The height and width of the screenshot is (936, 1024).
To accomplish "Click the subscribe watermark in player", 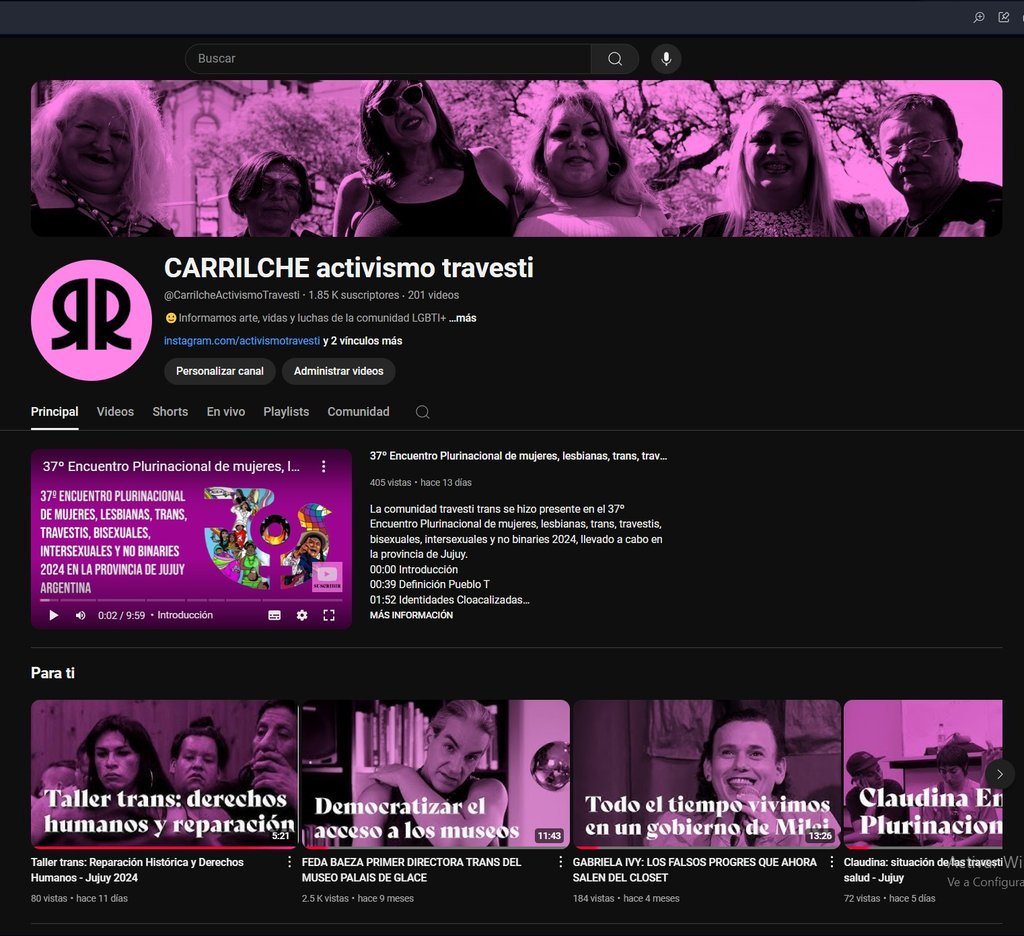I will point(327,576).
